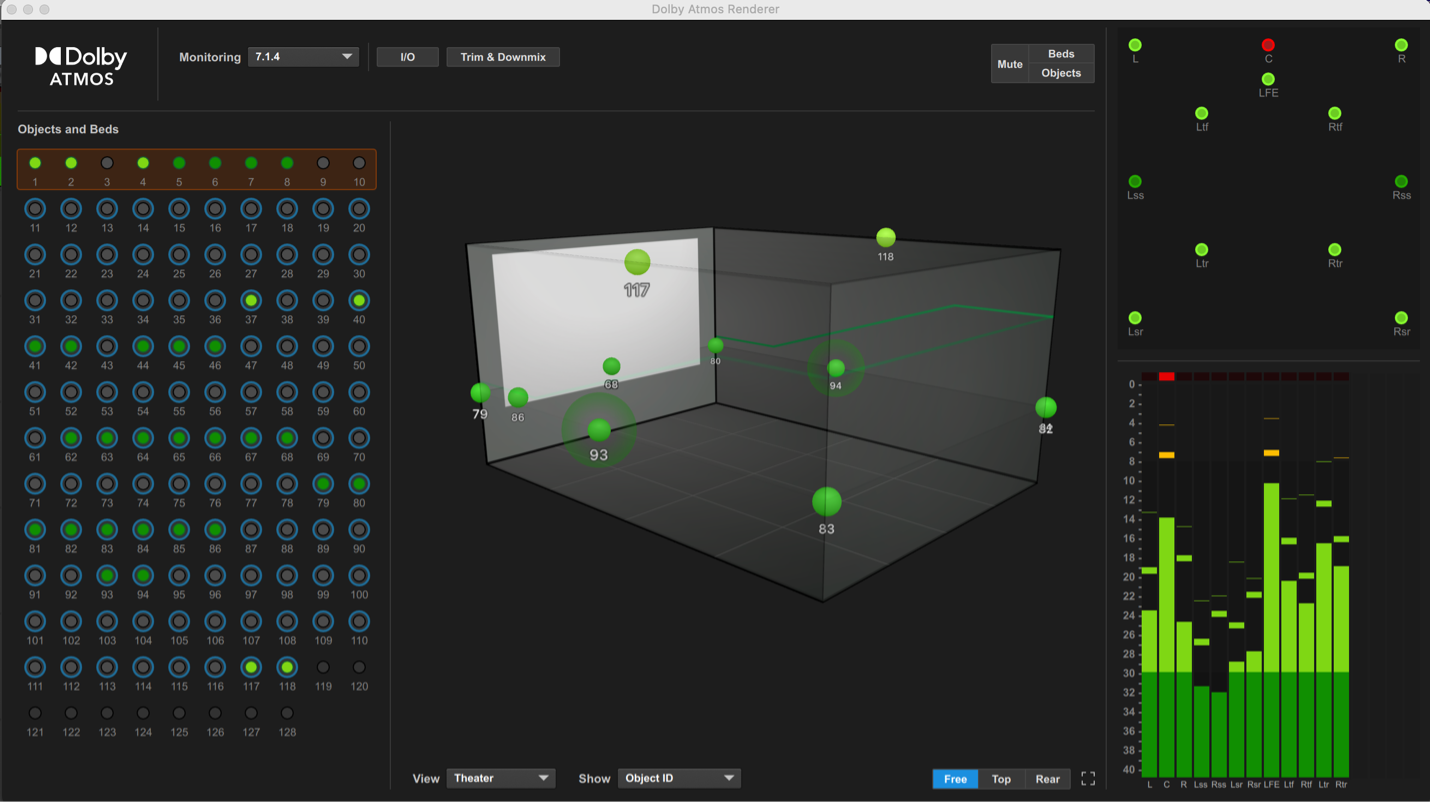Click the red C speaker indicator
Image resolution: width=1430 pixels, height=806 pixels.
pyautogui.click(x=1268, y=45)
